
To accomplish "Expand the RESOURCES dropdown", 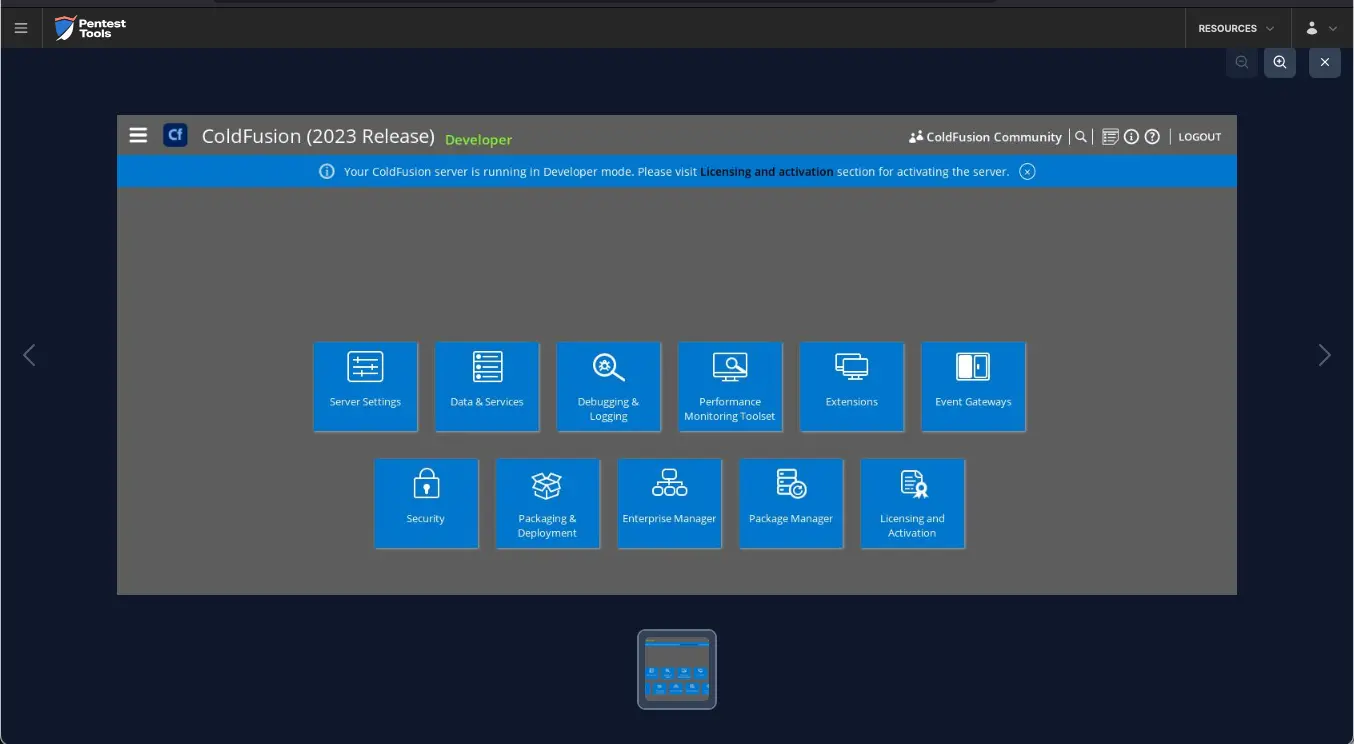I will click(1237, 28).
